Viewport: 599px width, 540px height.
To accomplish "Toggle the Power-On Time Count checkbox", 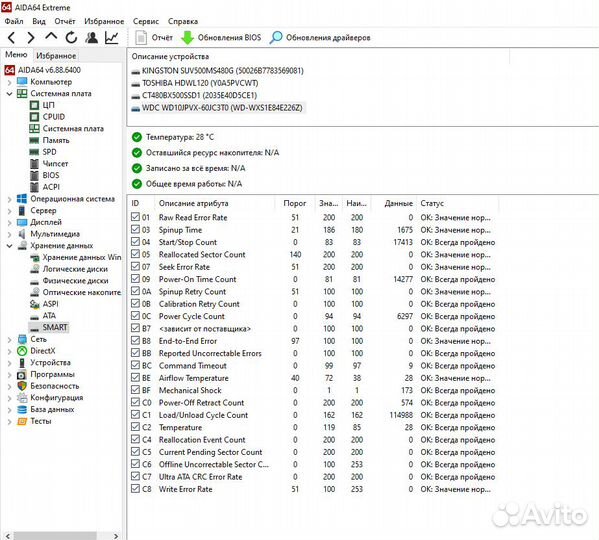I will (135, 279).
